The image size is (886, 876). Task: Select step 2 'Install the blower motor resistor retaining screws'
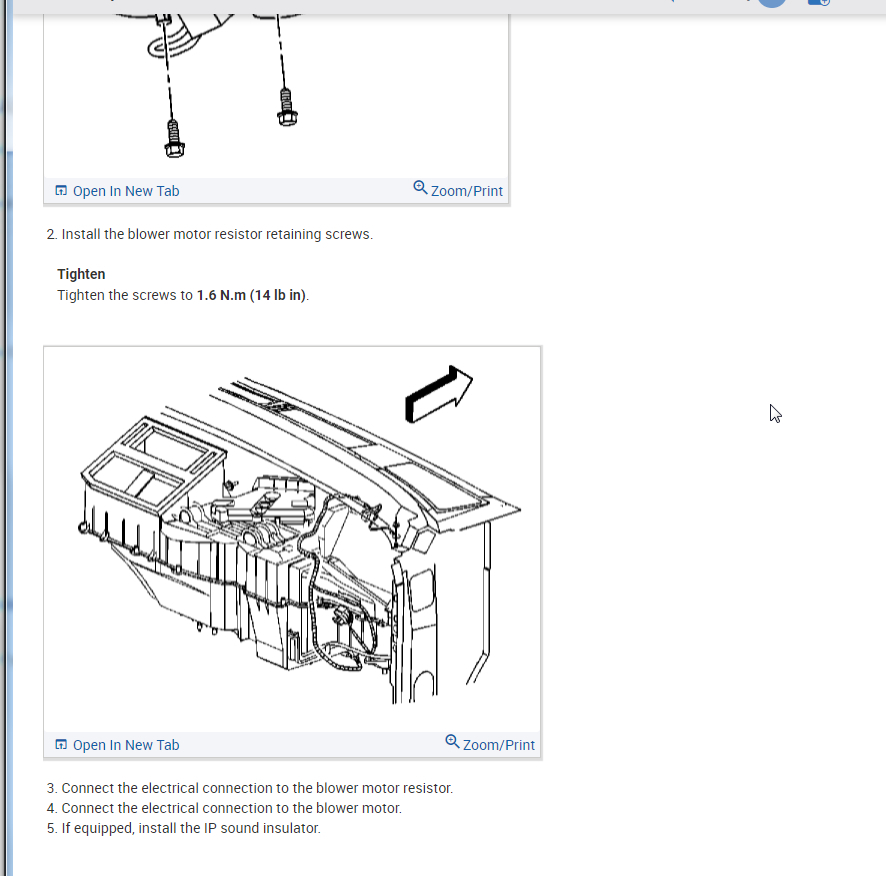coord(210,234)
